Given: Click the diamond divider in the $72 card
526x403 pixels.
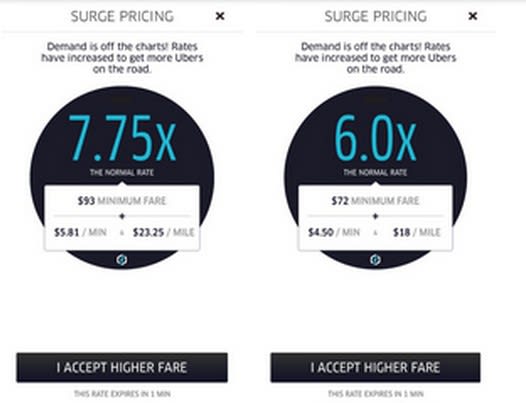Looking at the screenshot, I should tap(375, 216).
